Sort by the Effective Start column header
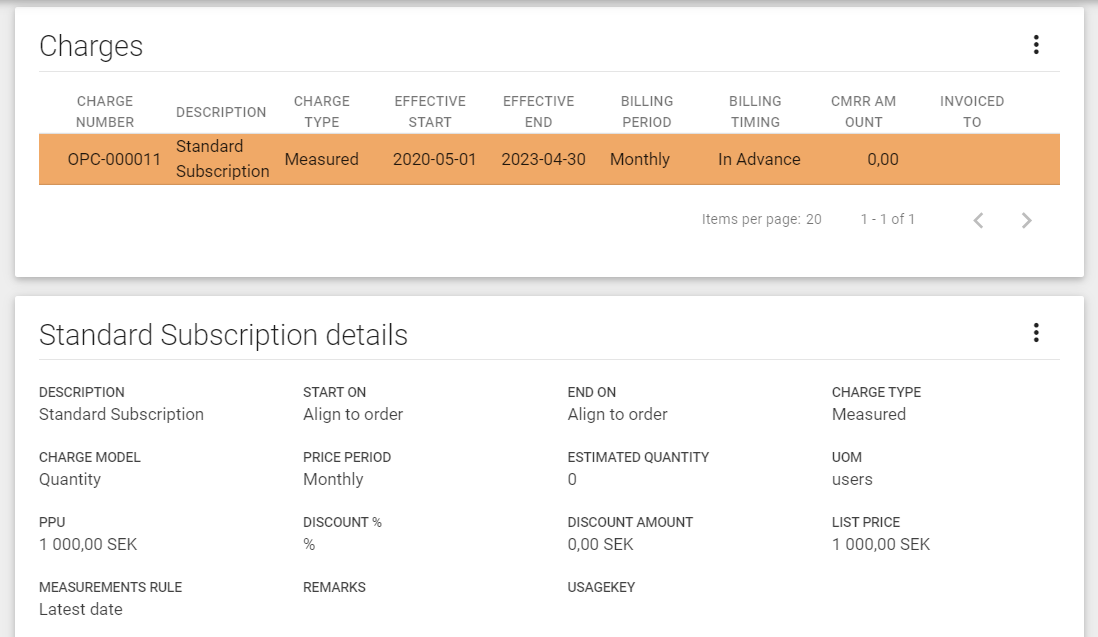 [430, 111]
